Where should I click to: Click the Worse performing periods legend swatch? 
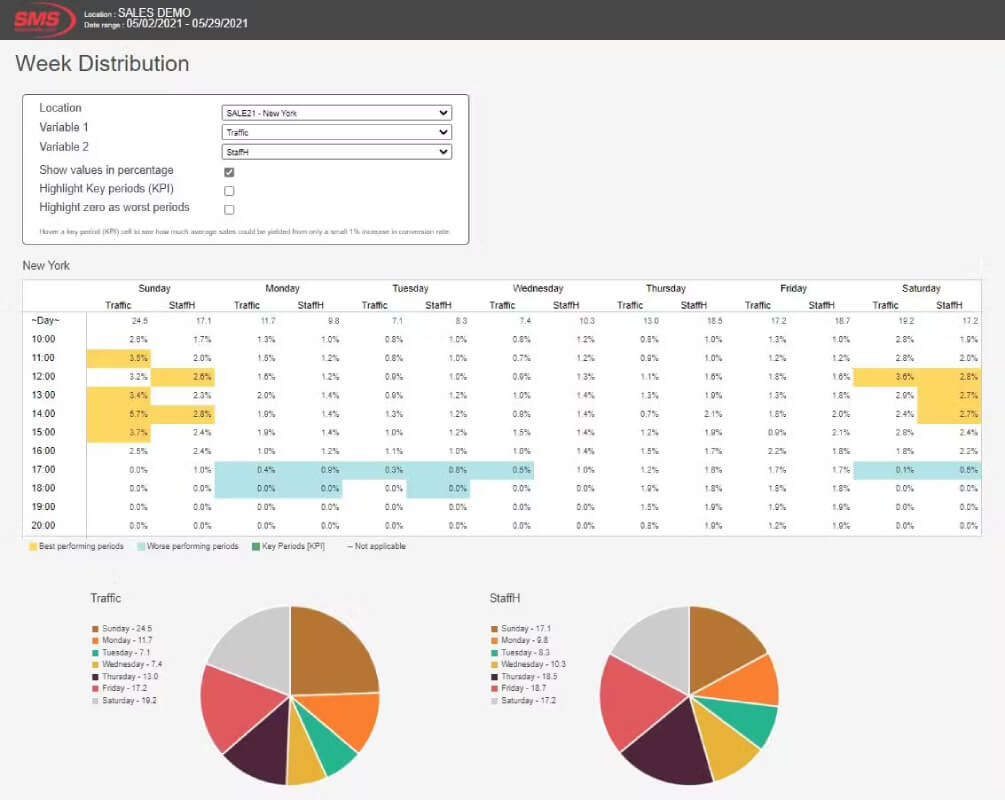[140, 547]
